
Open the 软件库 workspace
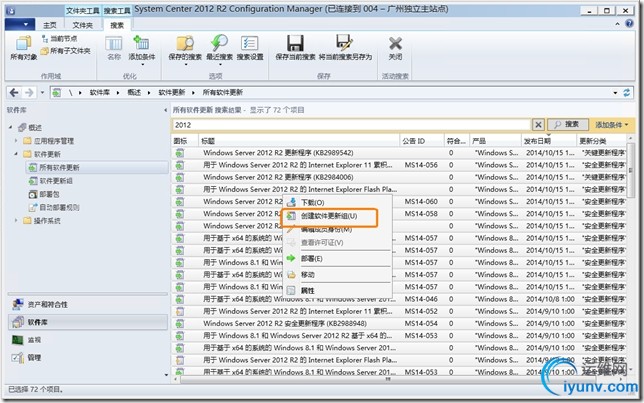click(x=87, y=322)
